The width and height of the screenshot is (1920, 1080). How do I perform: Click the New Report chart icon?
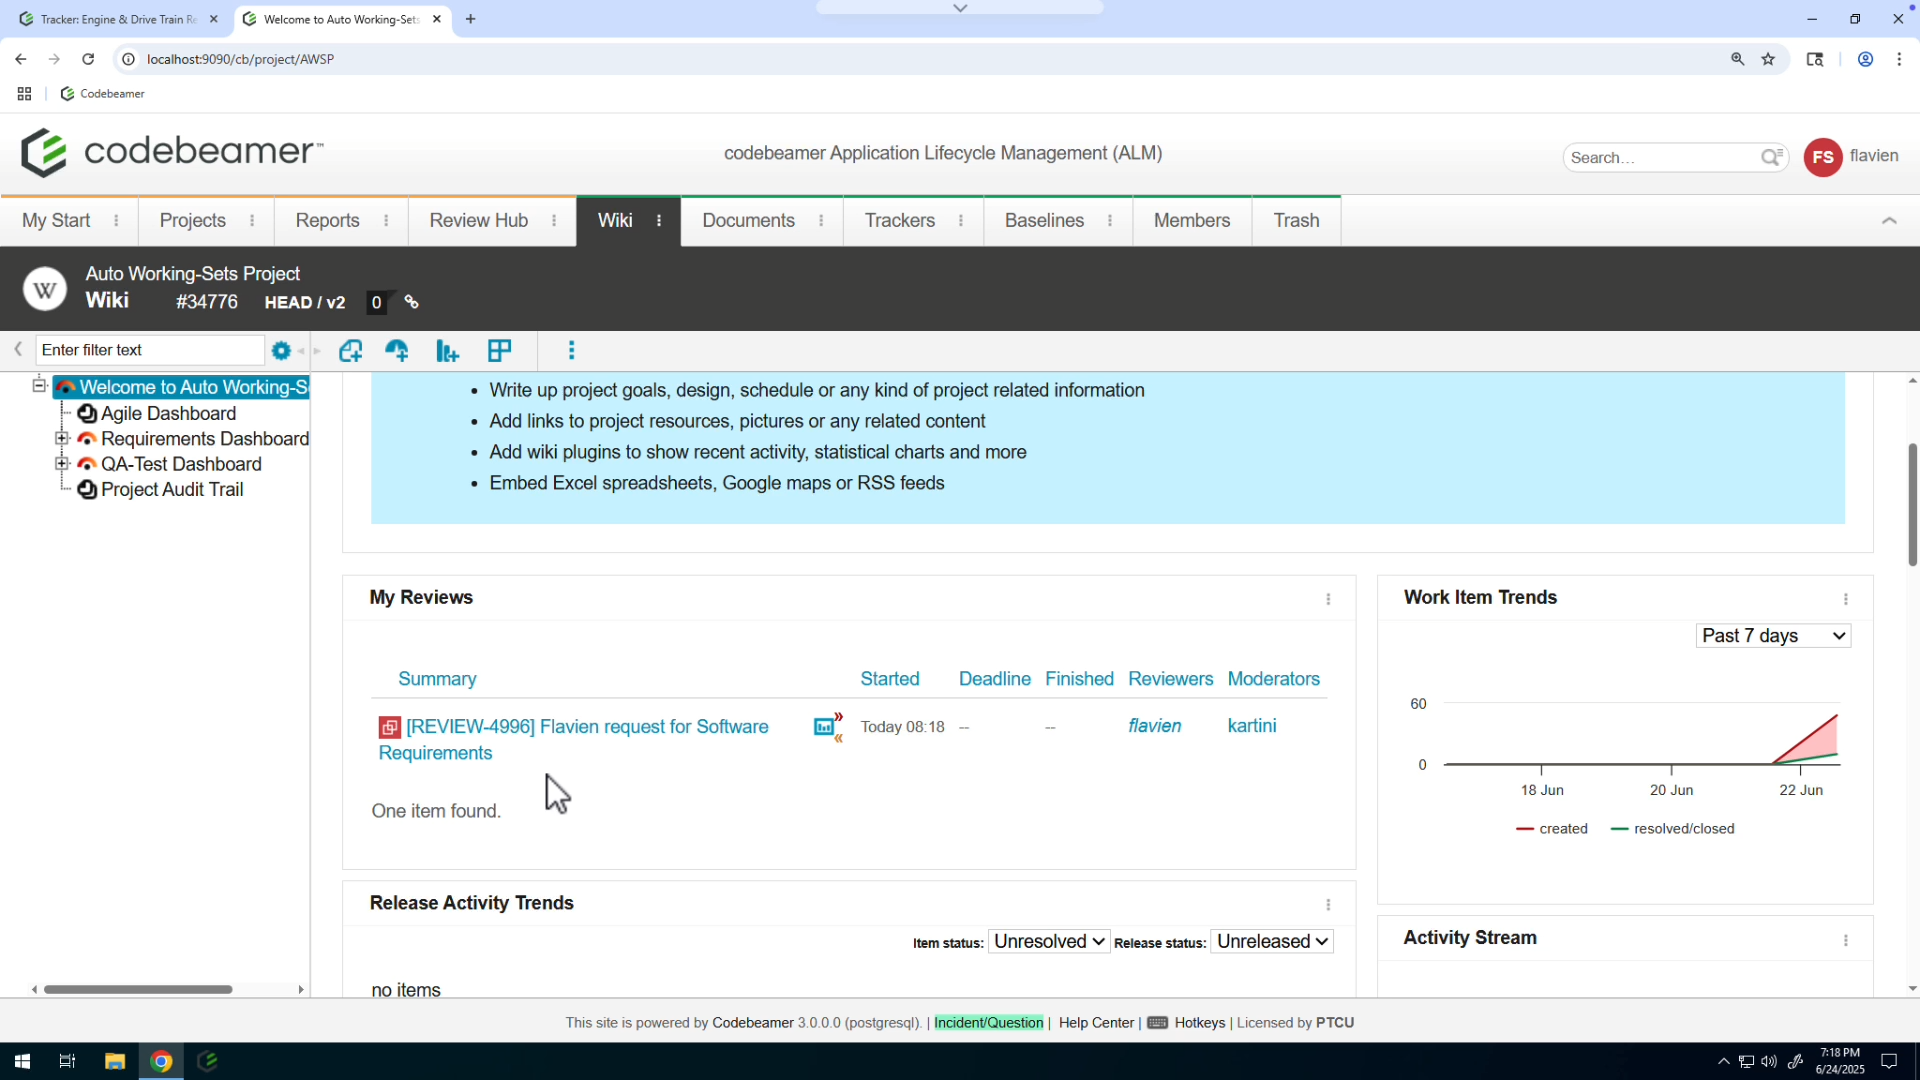point(447,350)
